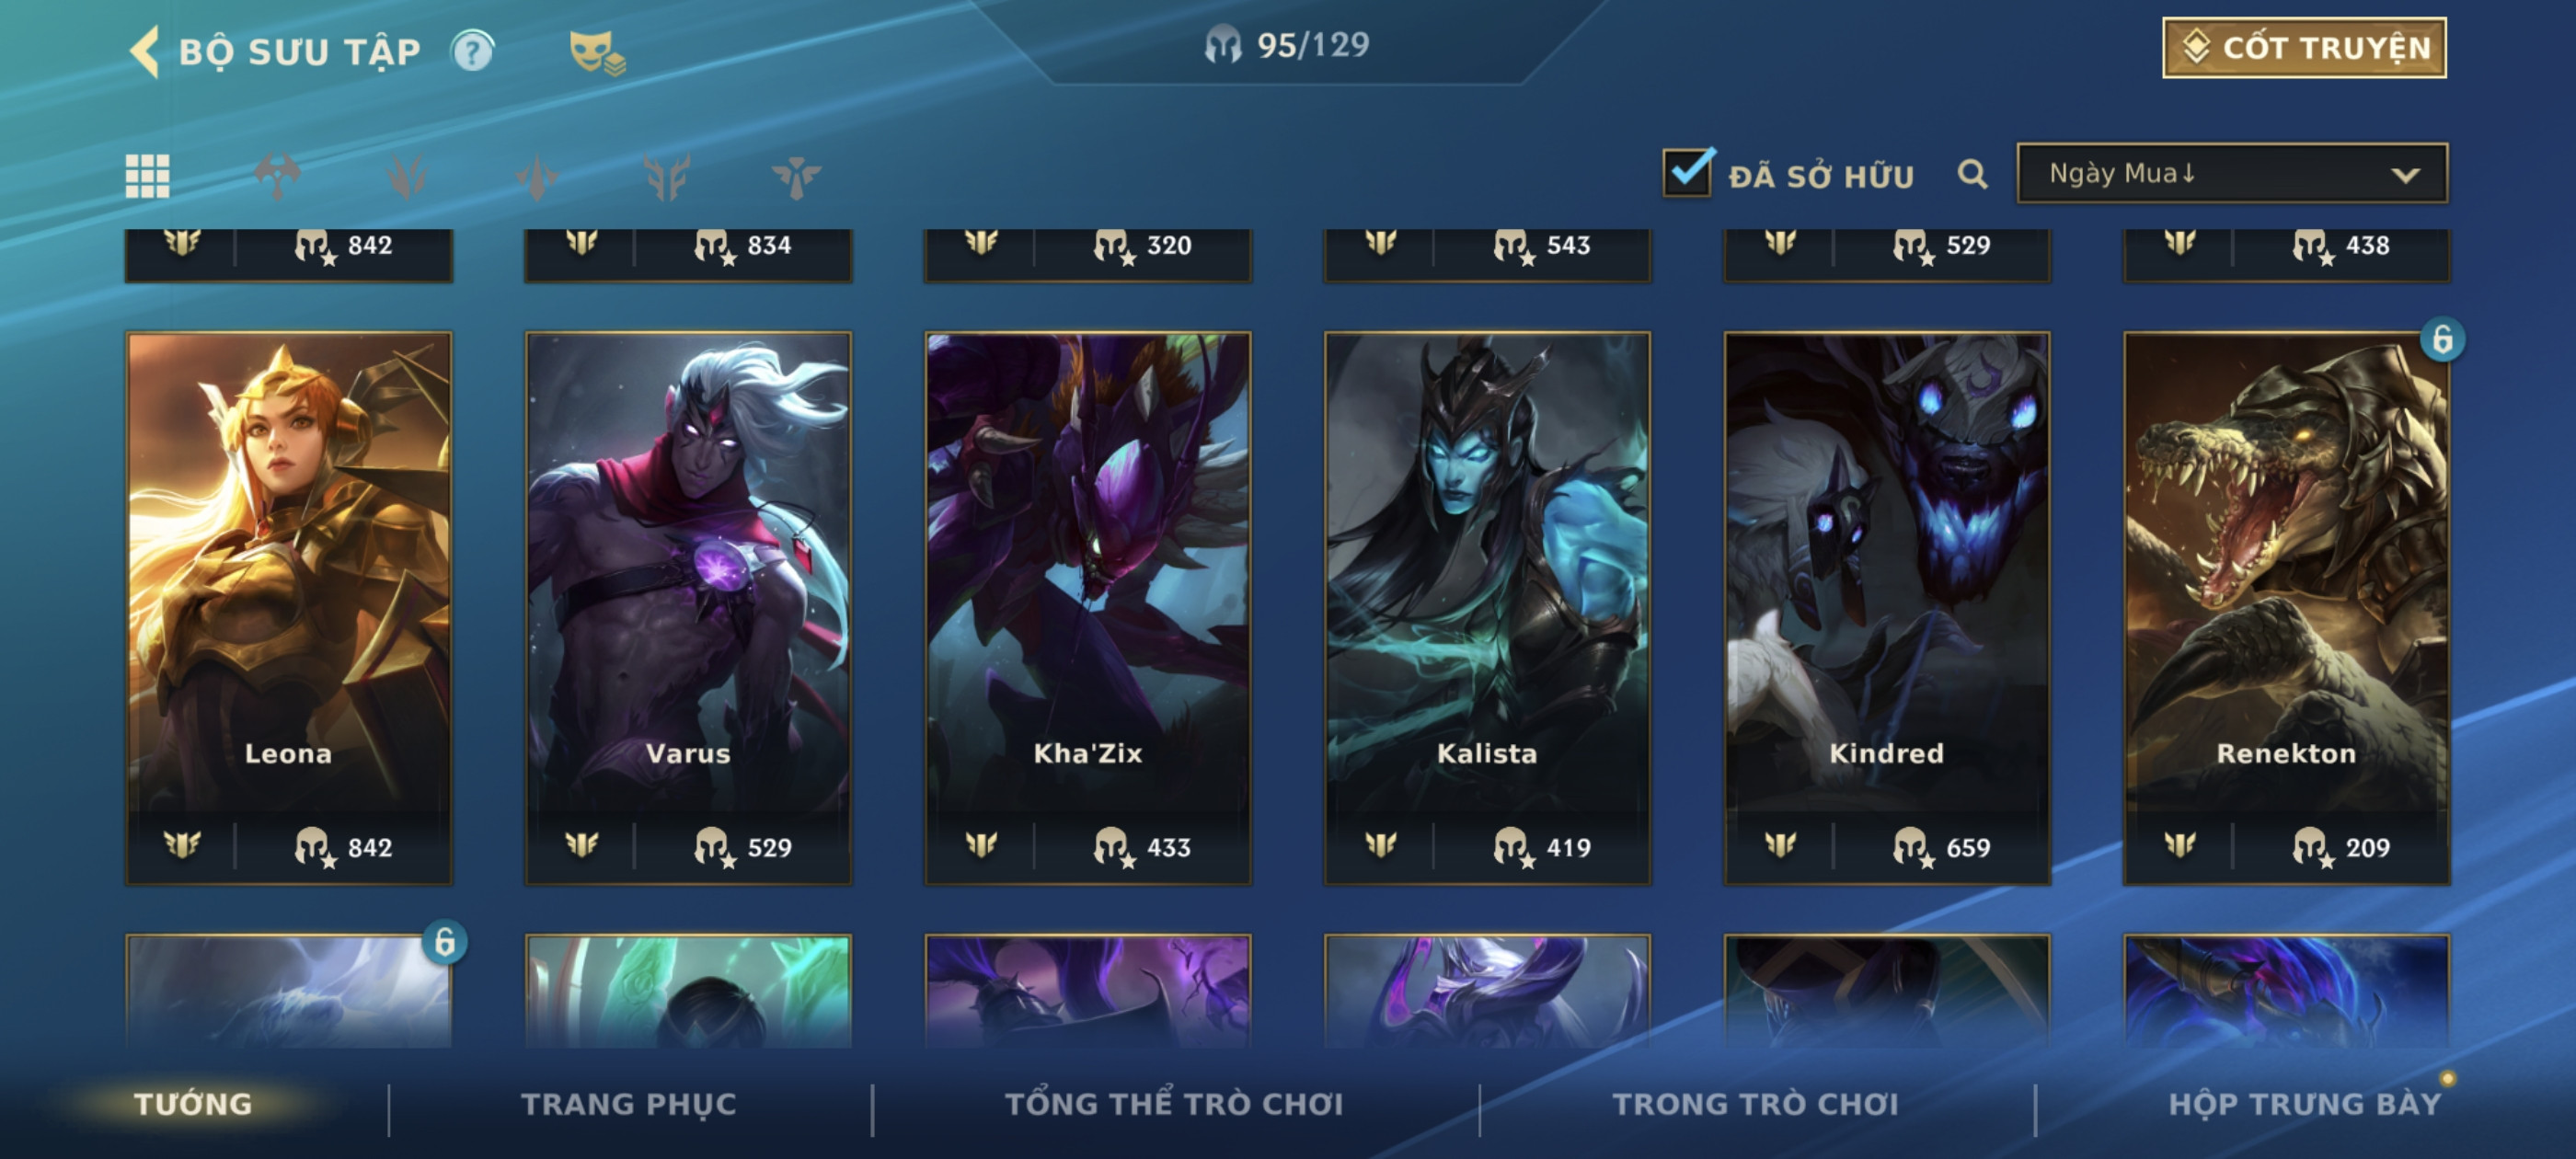Switch to the TRANG PHỤC tab
This screenshot has height=1159, width=2576.
(628, 1104)
